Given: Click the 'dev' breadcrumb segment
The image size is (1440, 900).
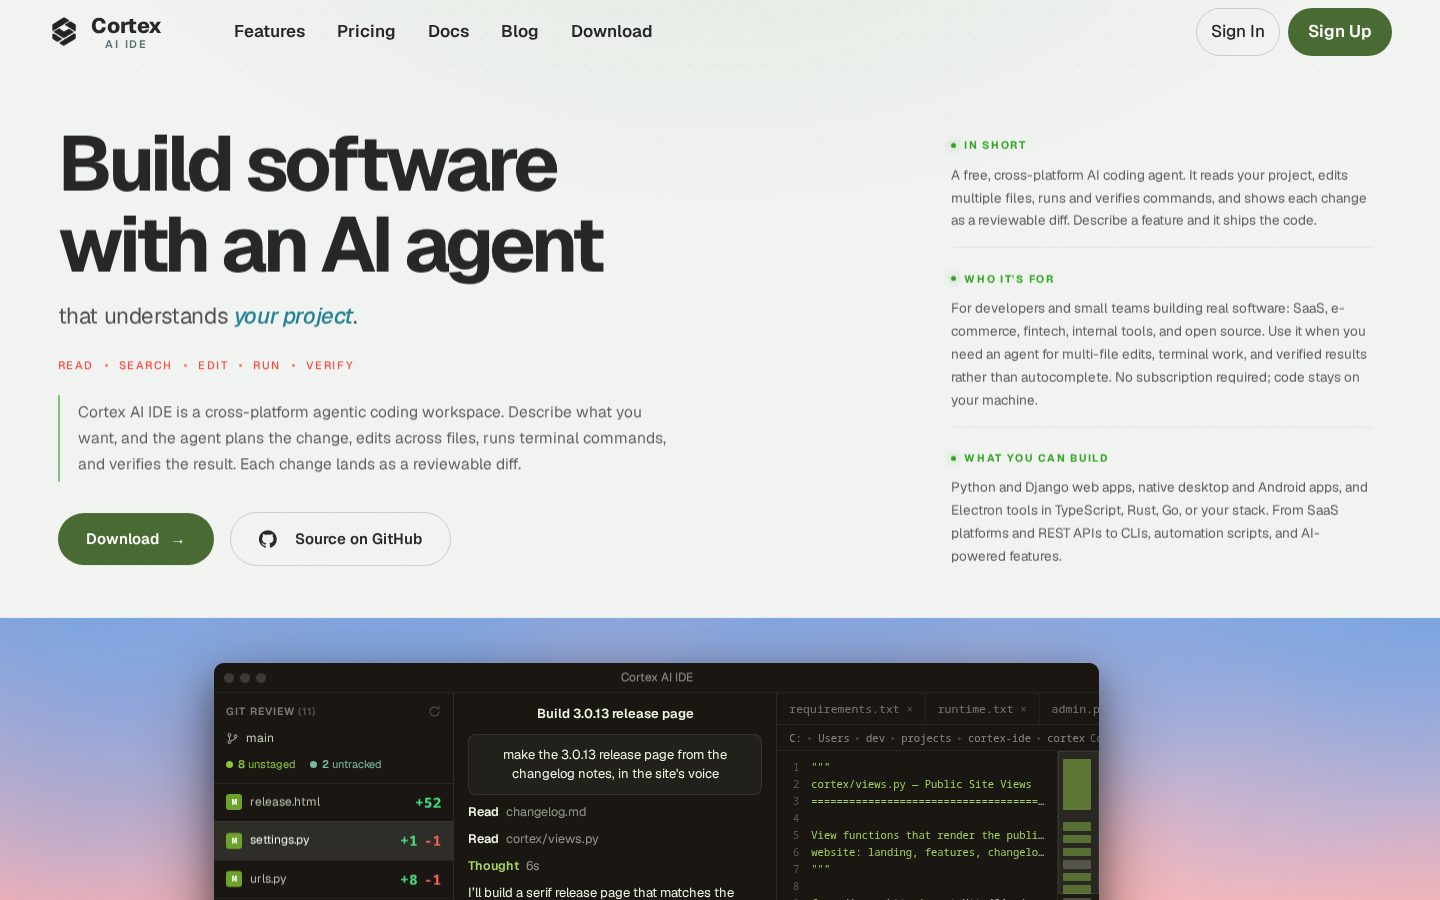Looking at the screenshot, I should pos(875,739).
